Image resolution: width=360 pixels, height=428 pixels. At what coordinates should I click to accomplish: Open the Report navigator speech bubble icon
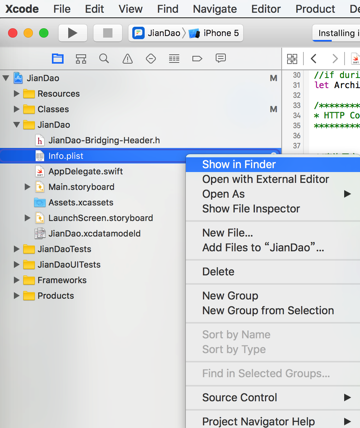221,58
